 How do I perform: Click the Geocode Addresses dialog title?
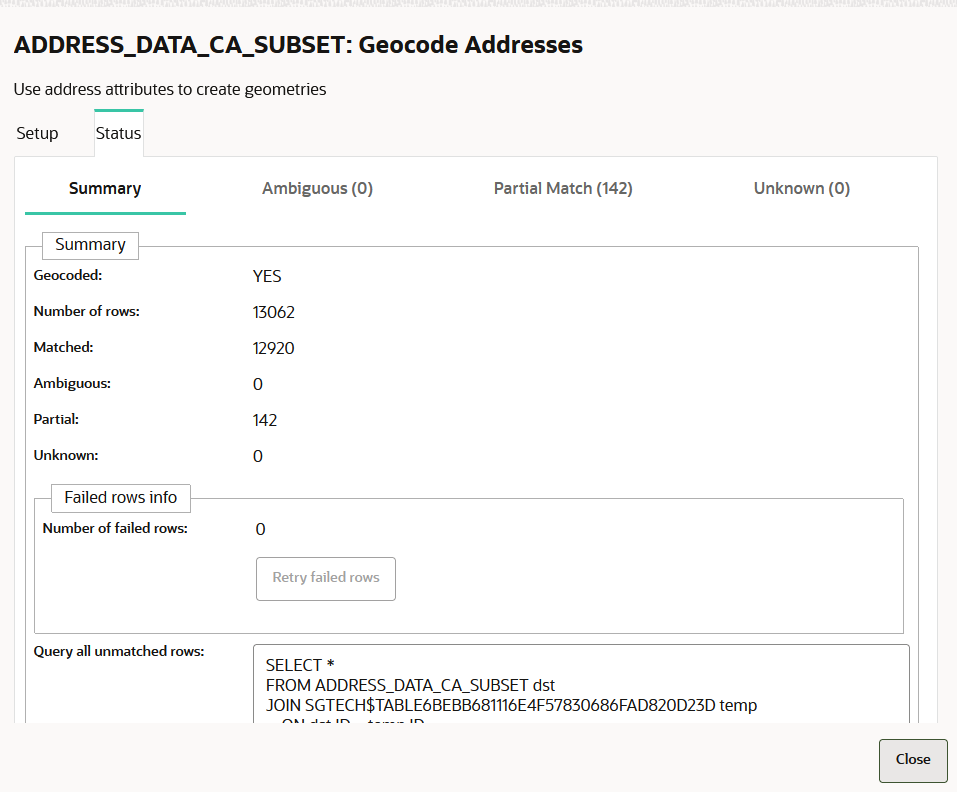pyautogui.click(x=297, y=45)
